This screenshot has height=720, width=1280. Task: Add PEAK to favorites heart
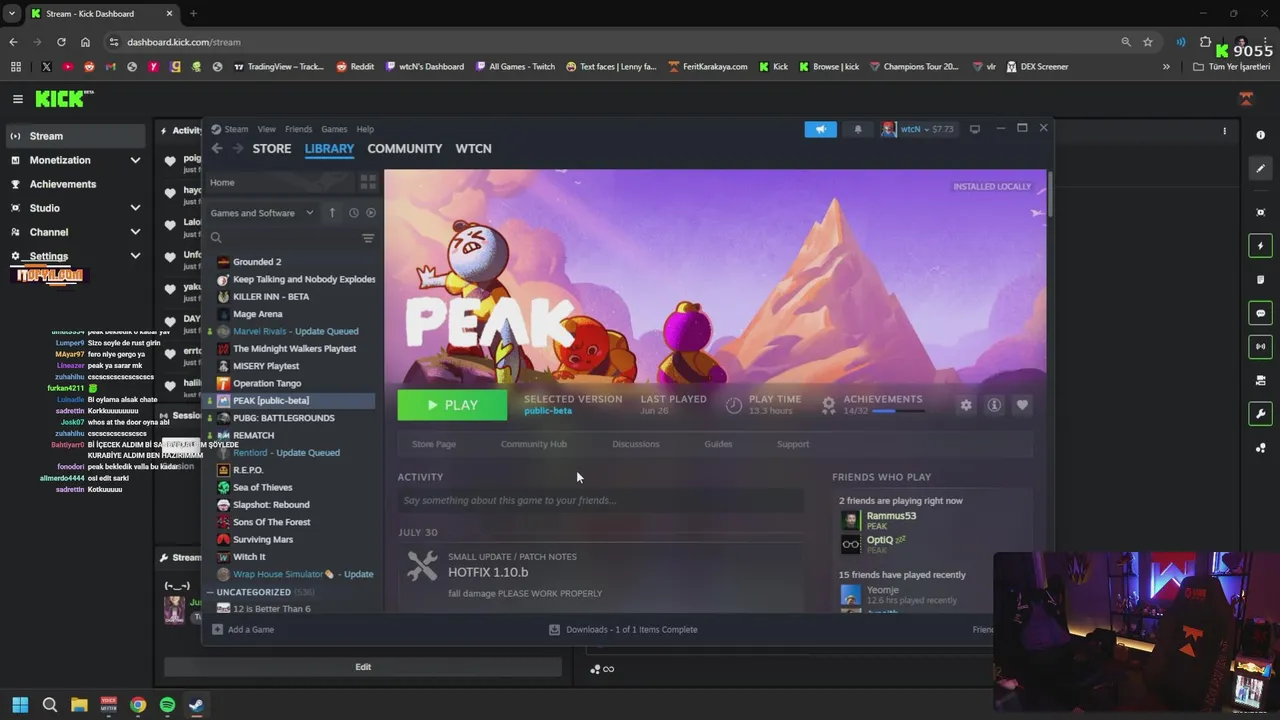(x=1022, y=405)
